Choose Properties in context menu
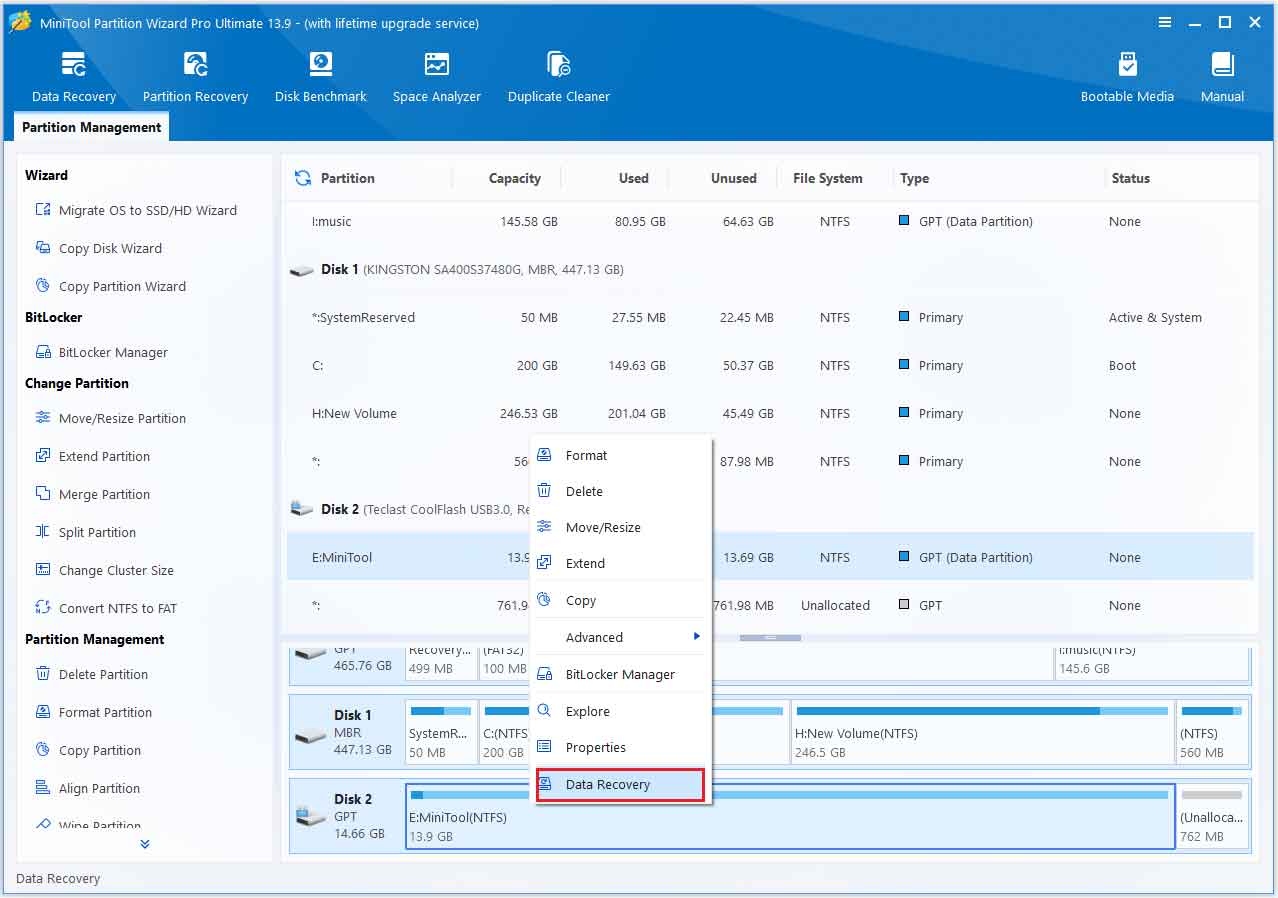Image resolution: width=1278 pixels, height=898 pixels. pos(620,747)
